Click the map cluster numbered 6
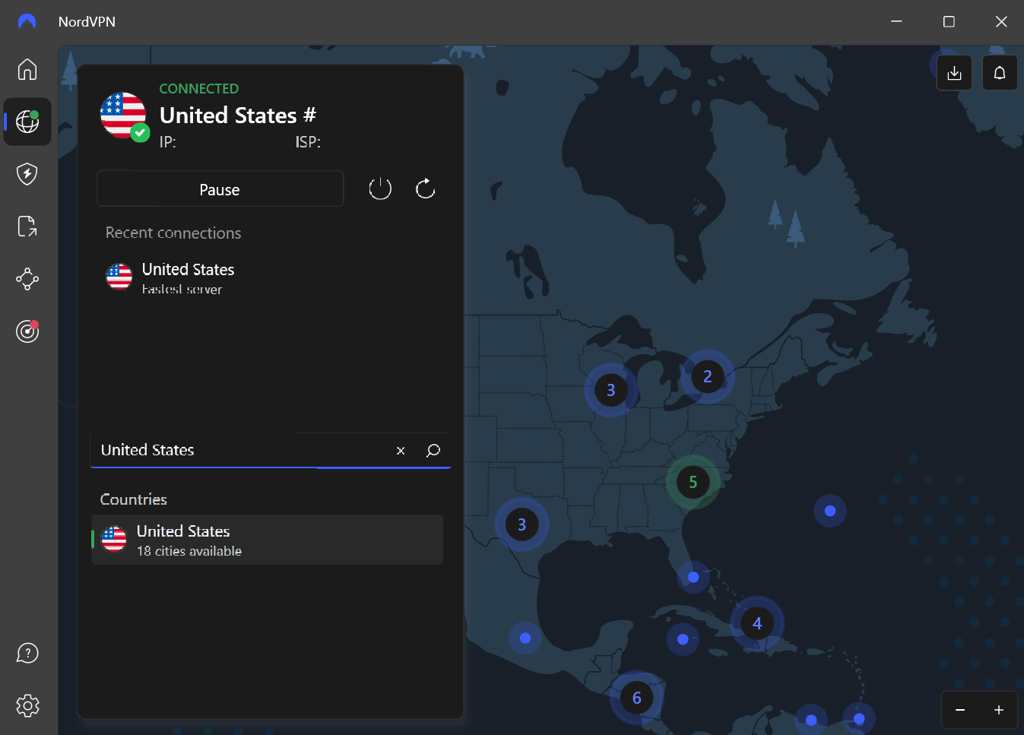 637,698
